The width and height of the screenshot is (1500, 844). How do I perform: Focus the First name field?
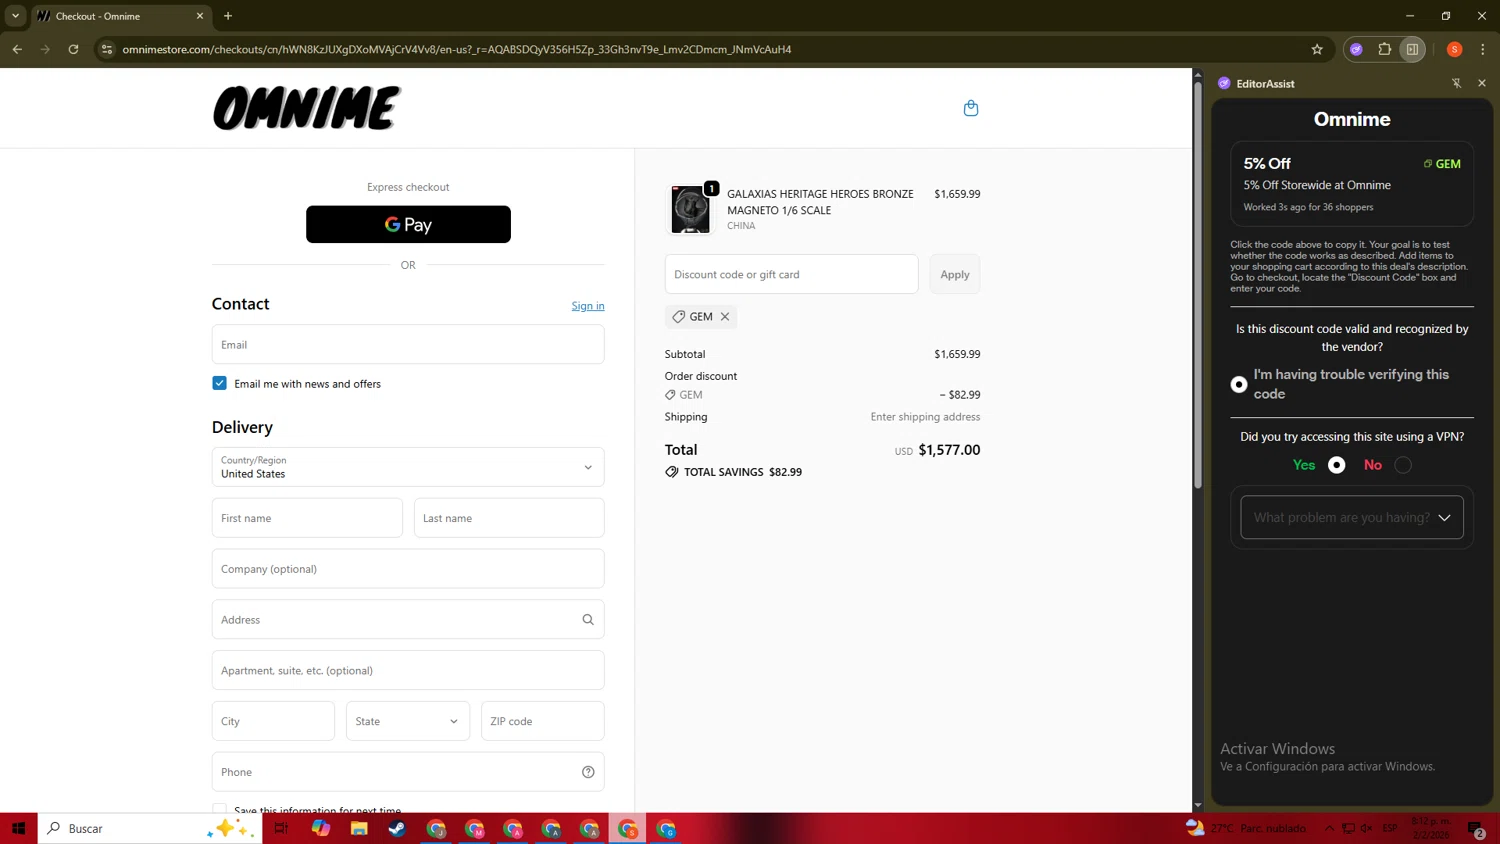(307, 518)
